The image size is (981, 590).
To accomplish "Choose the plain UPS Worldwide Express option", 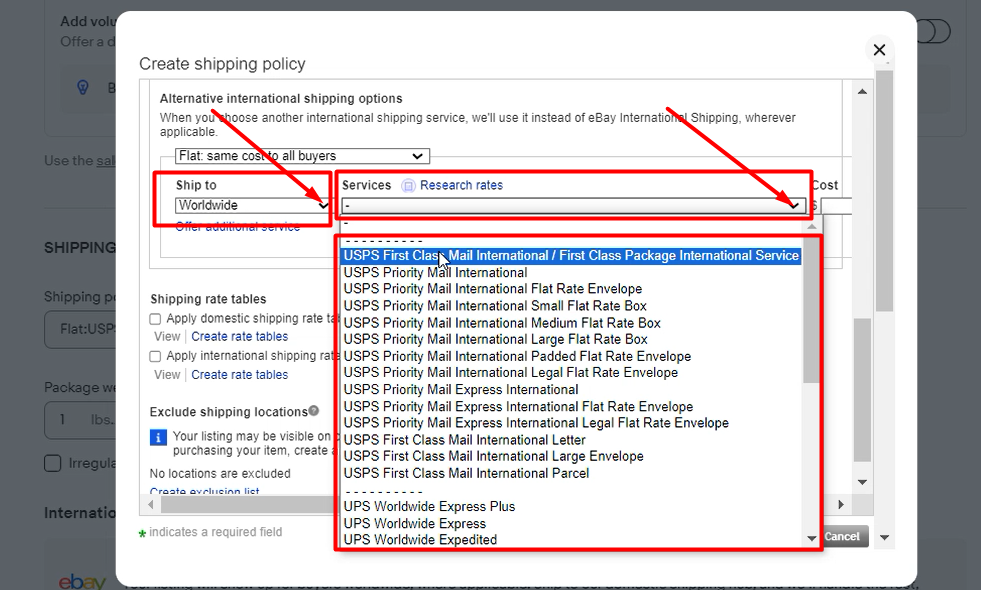I will [415, 524].
